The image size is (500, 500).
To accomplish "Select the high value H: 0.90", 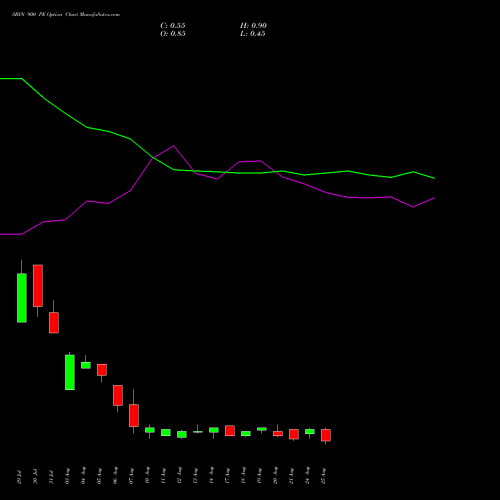I will pyautogui.click(x=253, y=26).
